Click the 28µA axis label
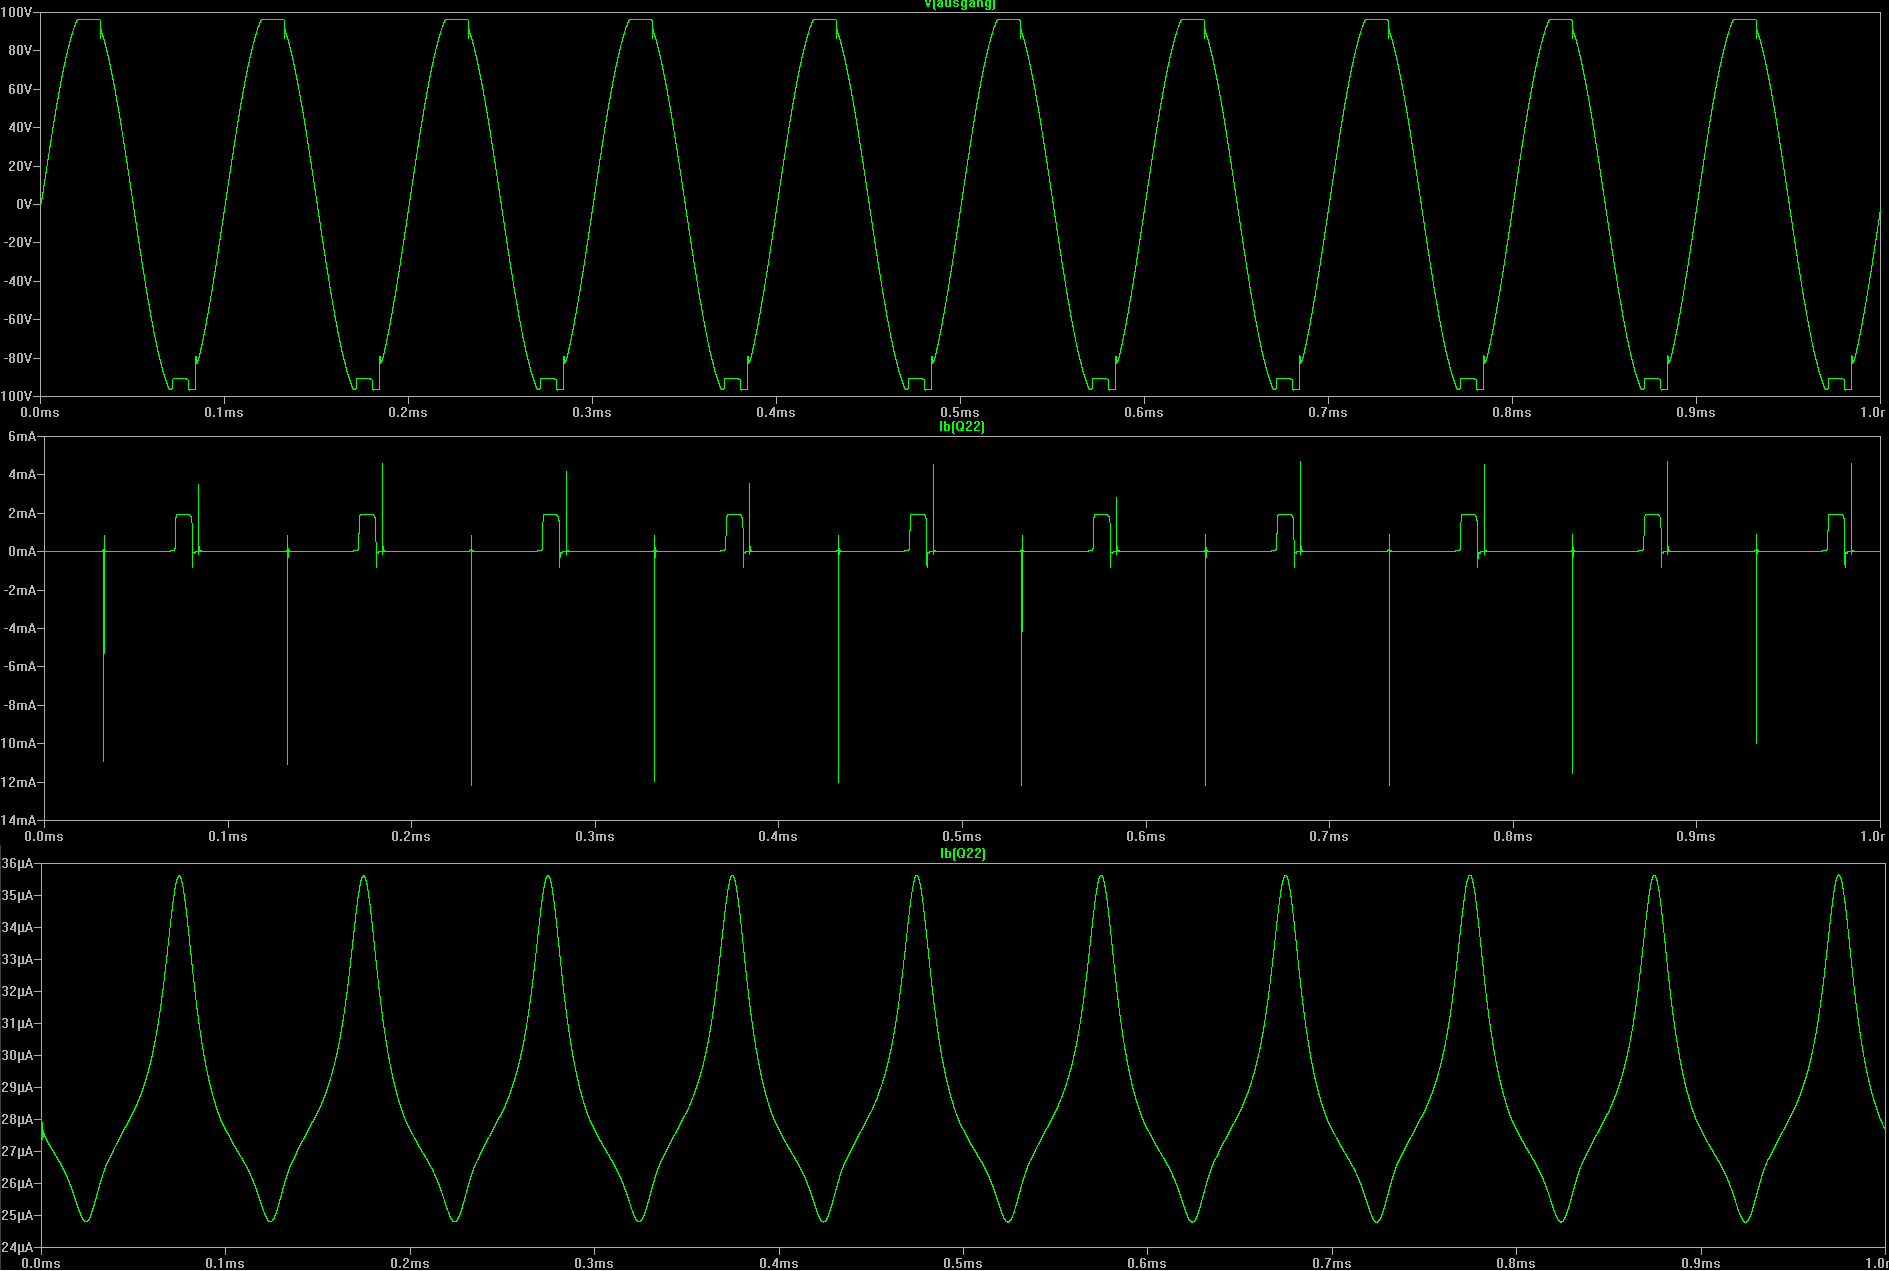Image resolution: width=1889 pixels, height=1271 pixels. click(17, 1119)
